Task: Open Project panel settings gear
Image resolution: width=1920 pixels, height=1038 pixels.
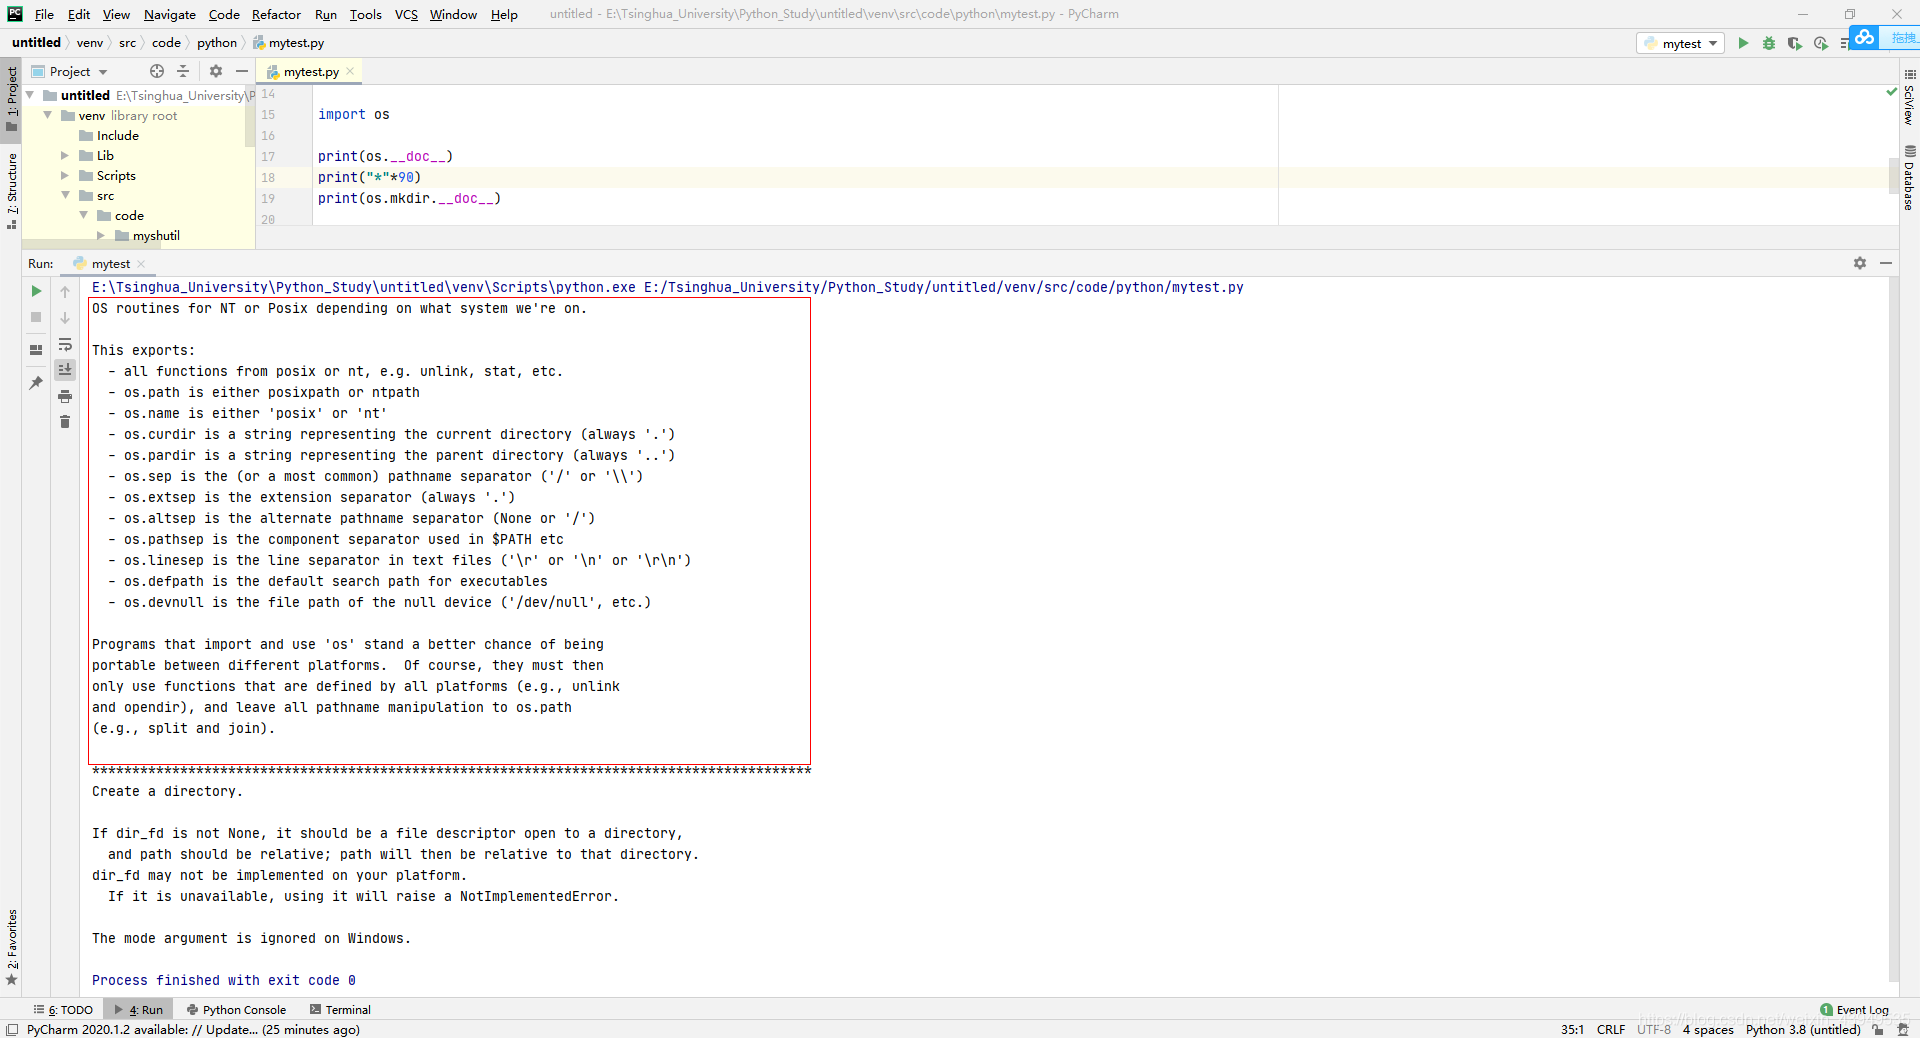Action: click(216, 71)
